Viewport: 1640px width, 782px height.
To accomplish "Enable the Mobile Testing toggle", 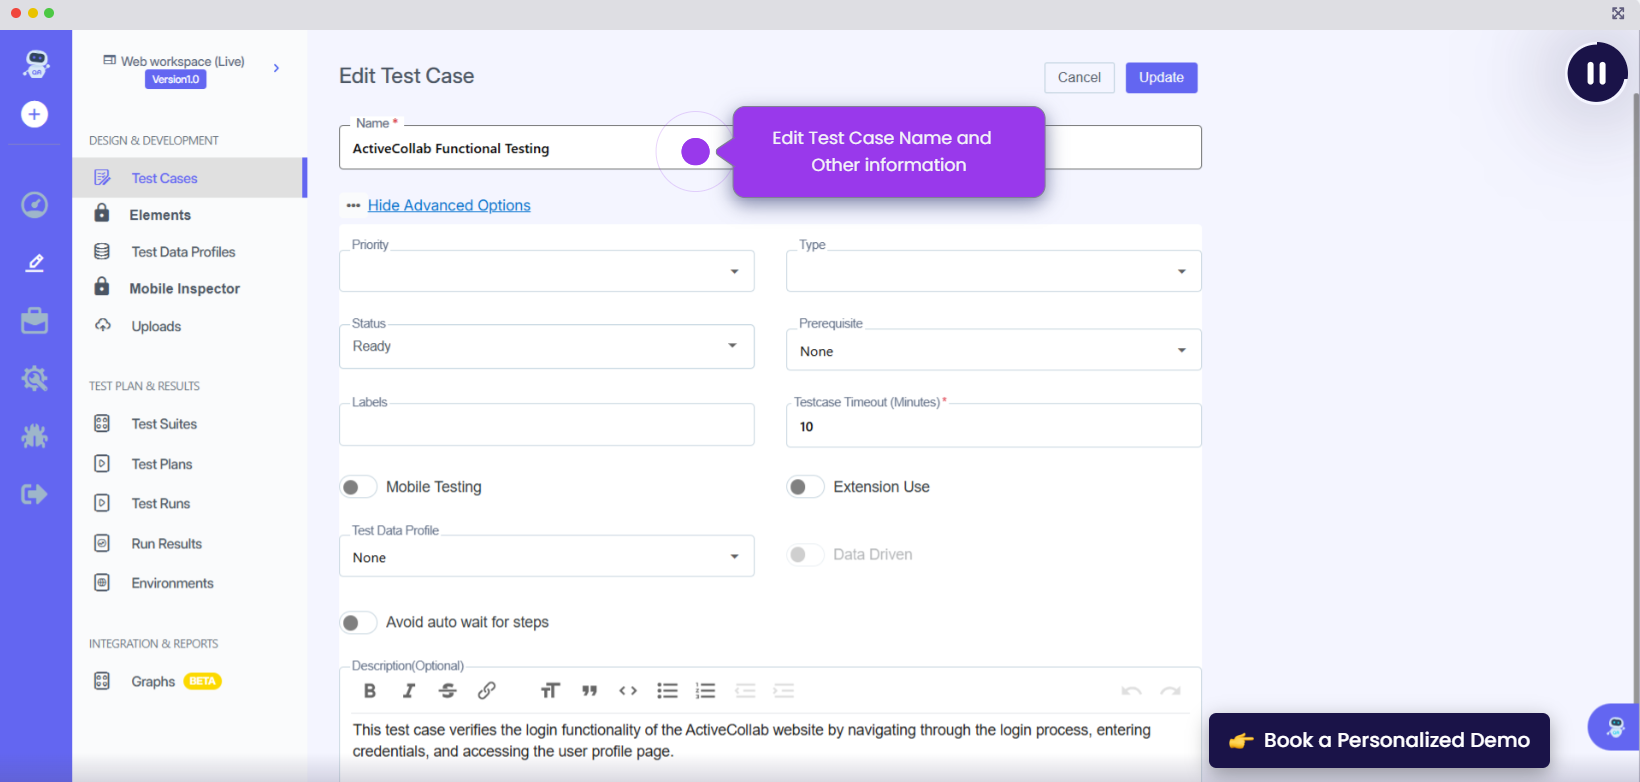I will [358, 487].
